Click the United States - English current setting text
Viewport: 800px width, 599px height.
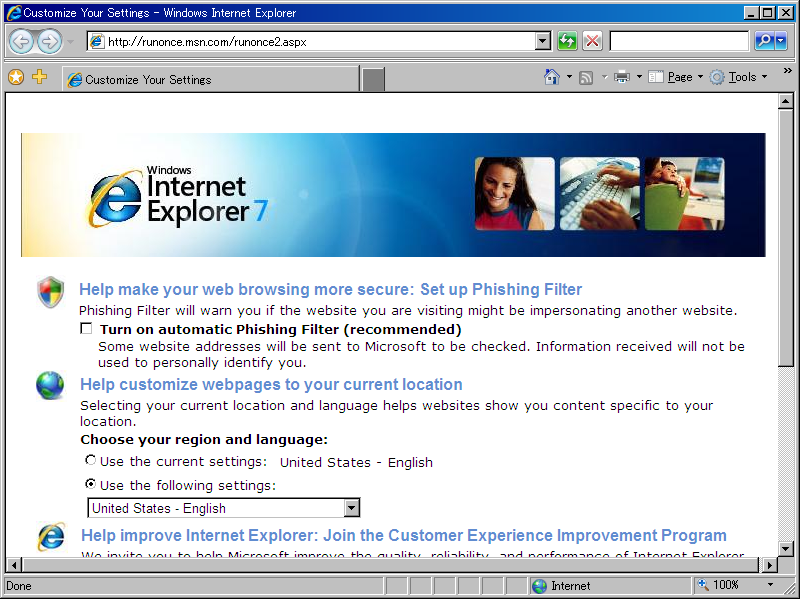tap(356, 462)
